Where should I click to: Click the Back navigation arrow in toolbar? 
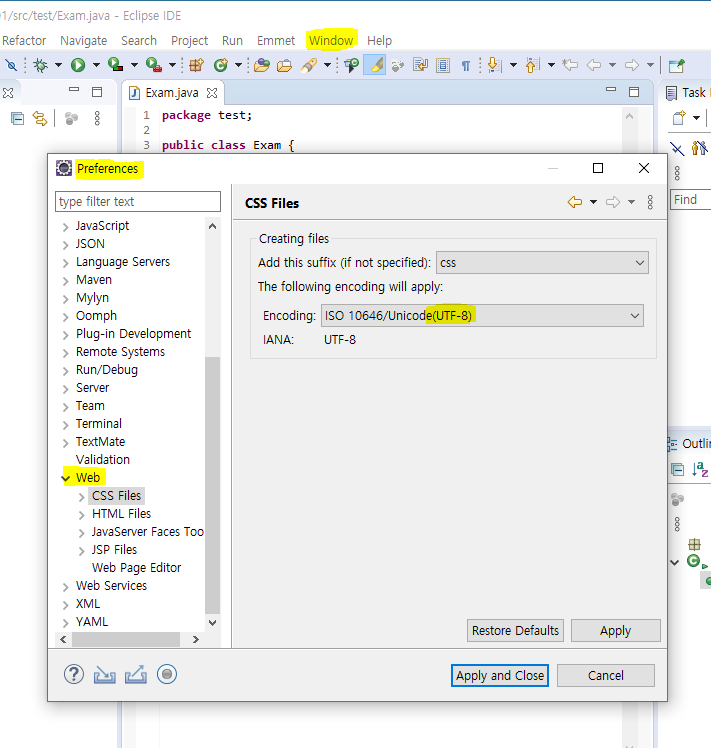click(x=594, y=64)
